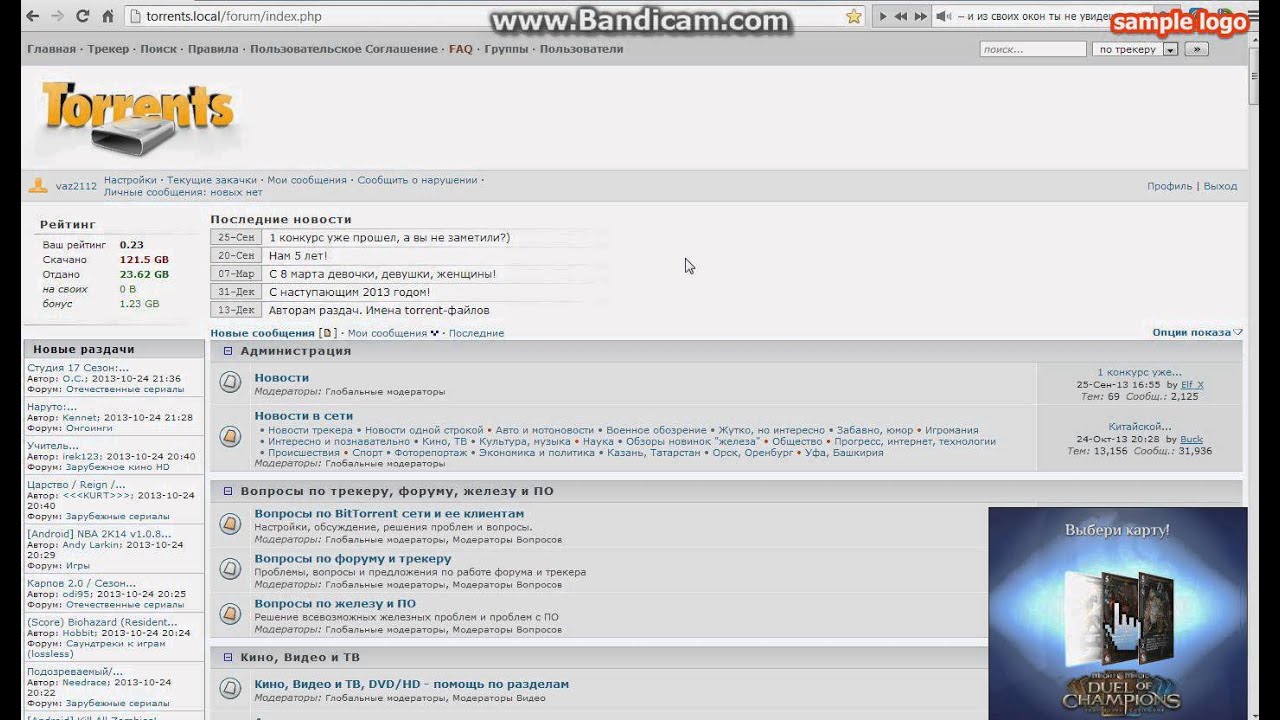The height and width of the screenshot is (720, 1280).
Task: Click the Torrents site logo
Action: coord(137,118)
